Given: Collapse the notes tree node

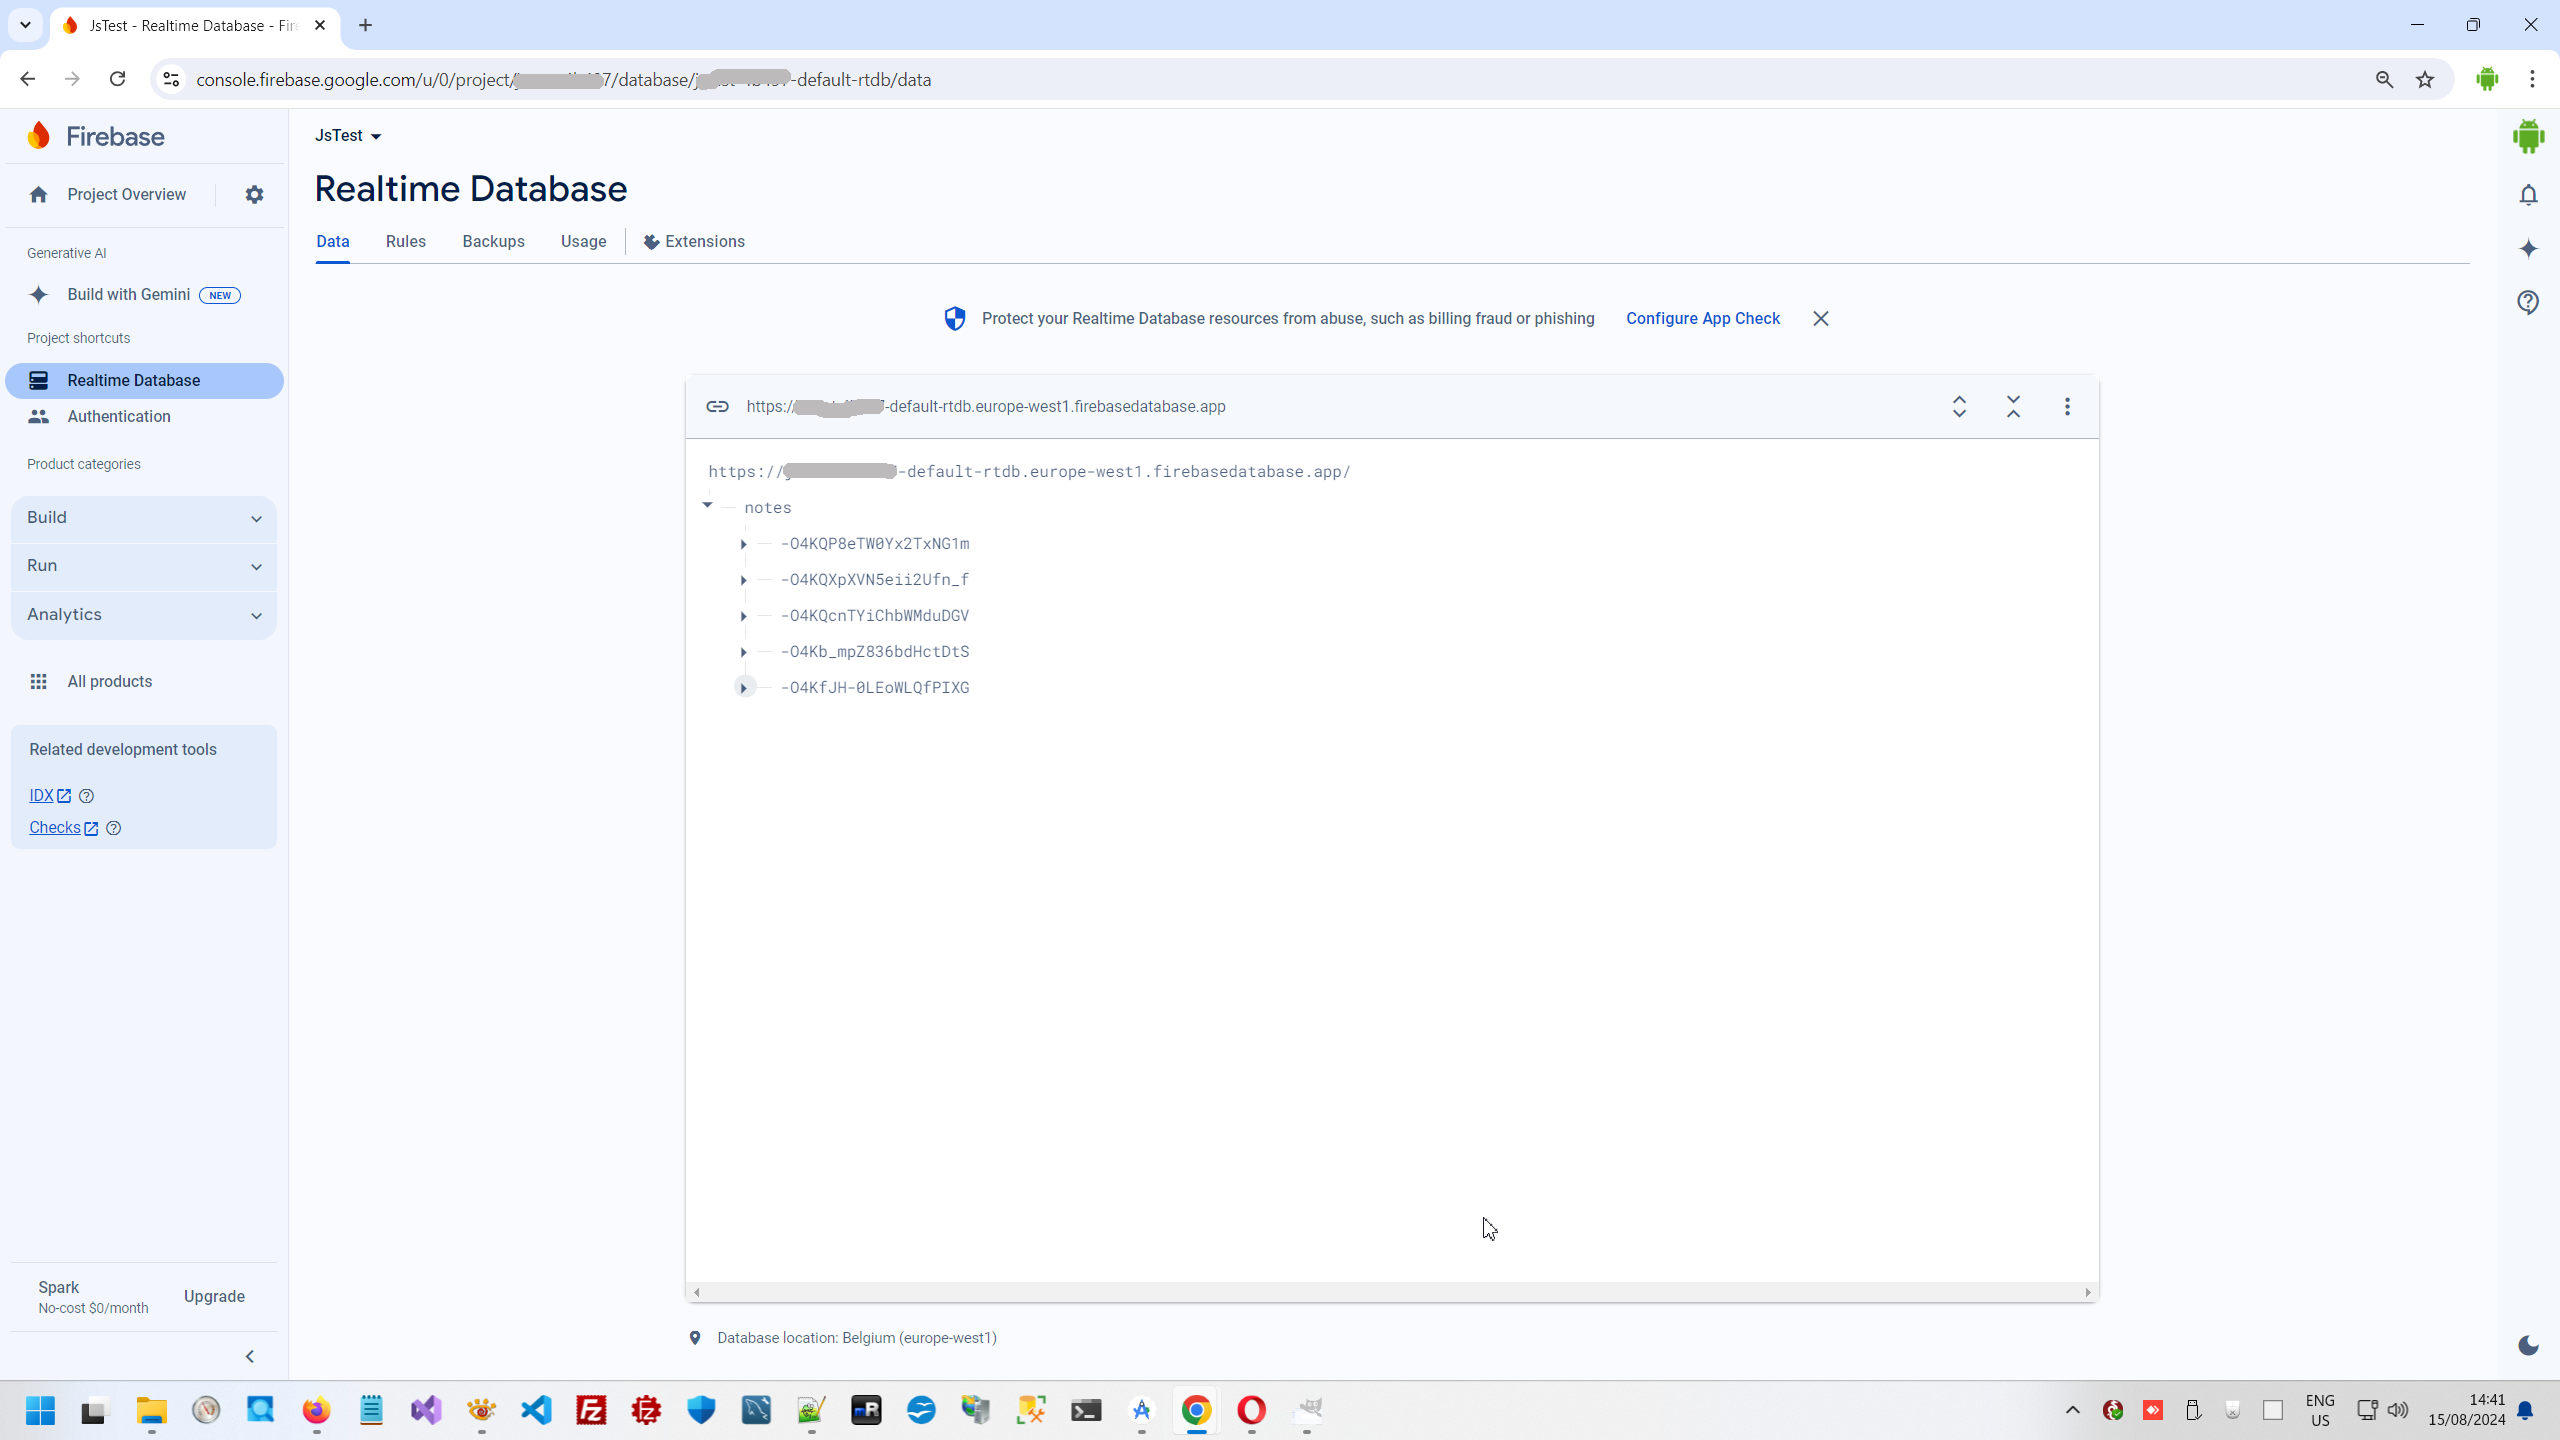Looking at the screenshot, I should click(x=707, y=506).
